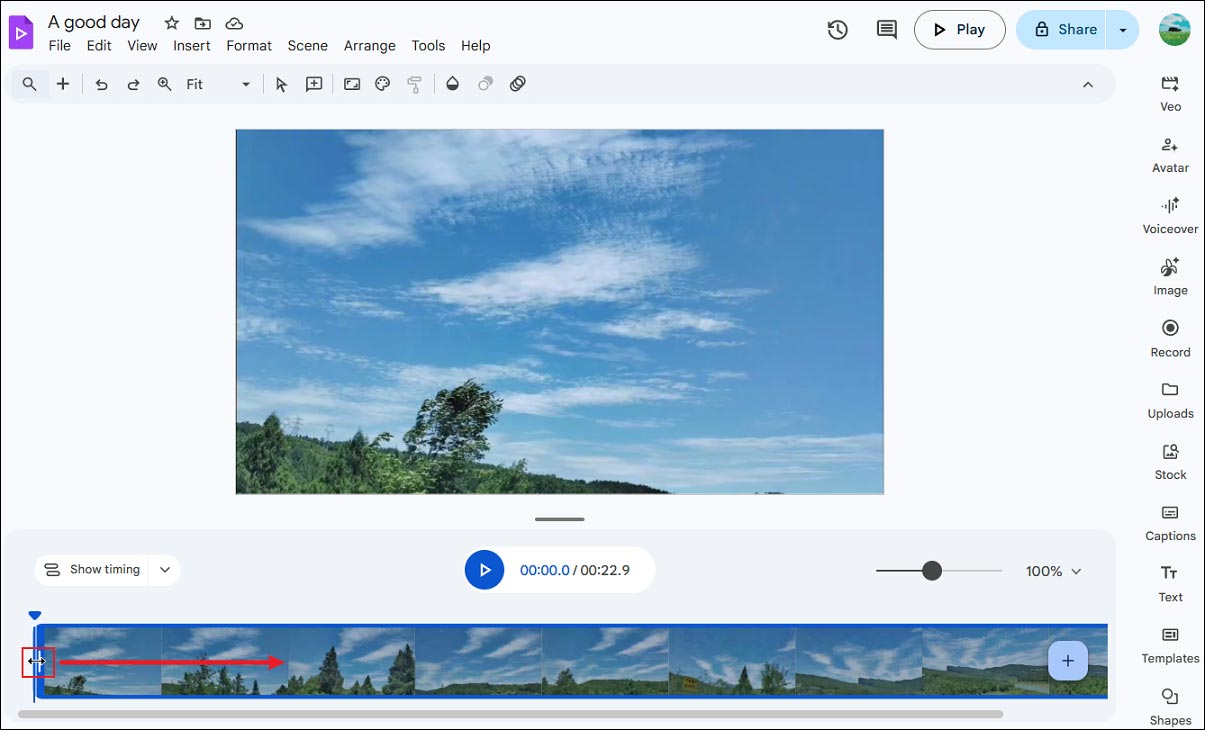Viewport: 1205px width, 730px height.
Task: Open the 100% timeline zoom dropdown
Action: pyautogui.click(x=1052, y=570)
